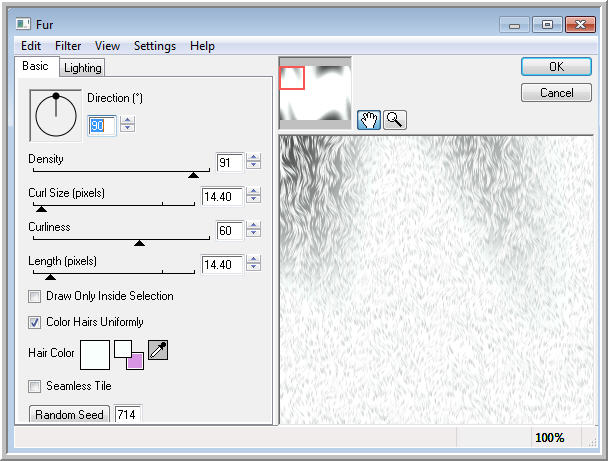Open the View menu
The width and height of the screenshot is (608, 461).
(x=107, y=46)
